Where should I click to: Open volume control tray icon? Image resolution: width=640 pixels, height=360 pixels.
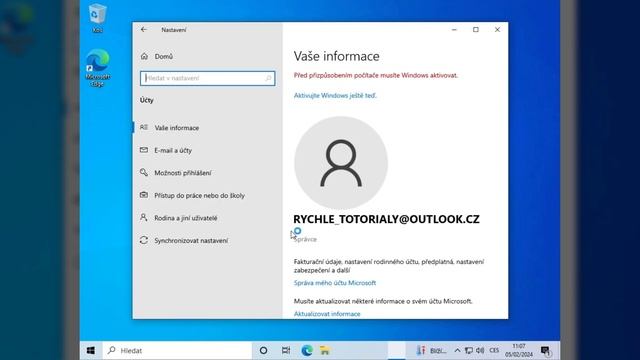click(480, 351)
